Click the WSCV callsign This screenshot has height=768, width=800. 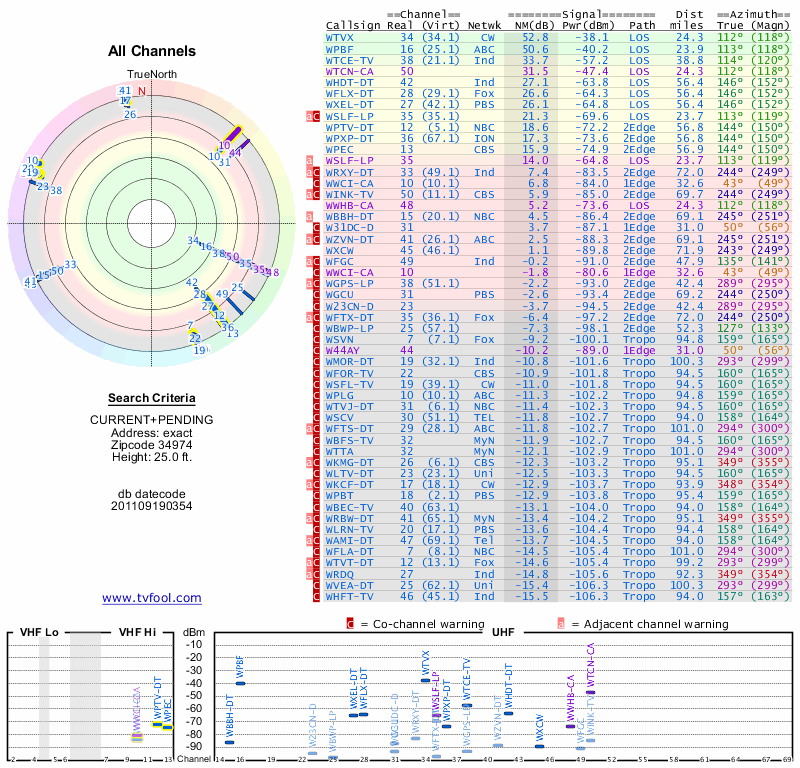[339, 417]
